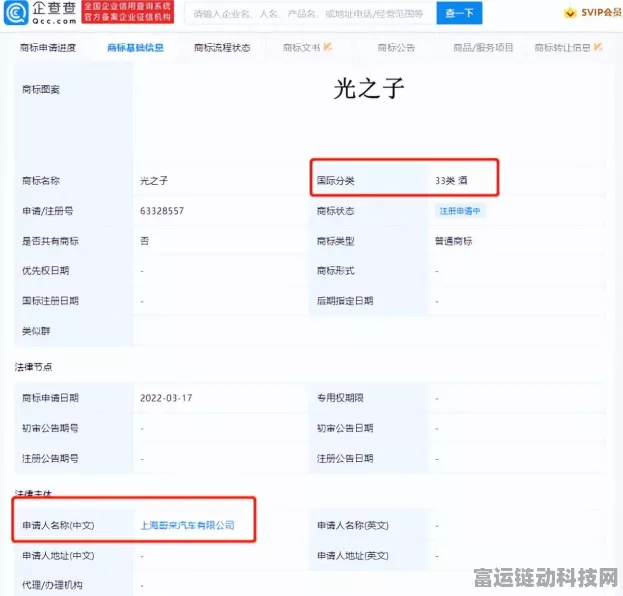
Task: Click the red 全国企业信用查询系统 banner
Action: click(128, 12)
